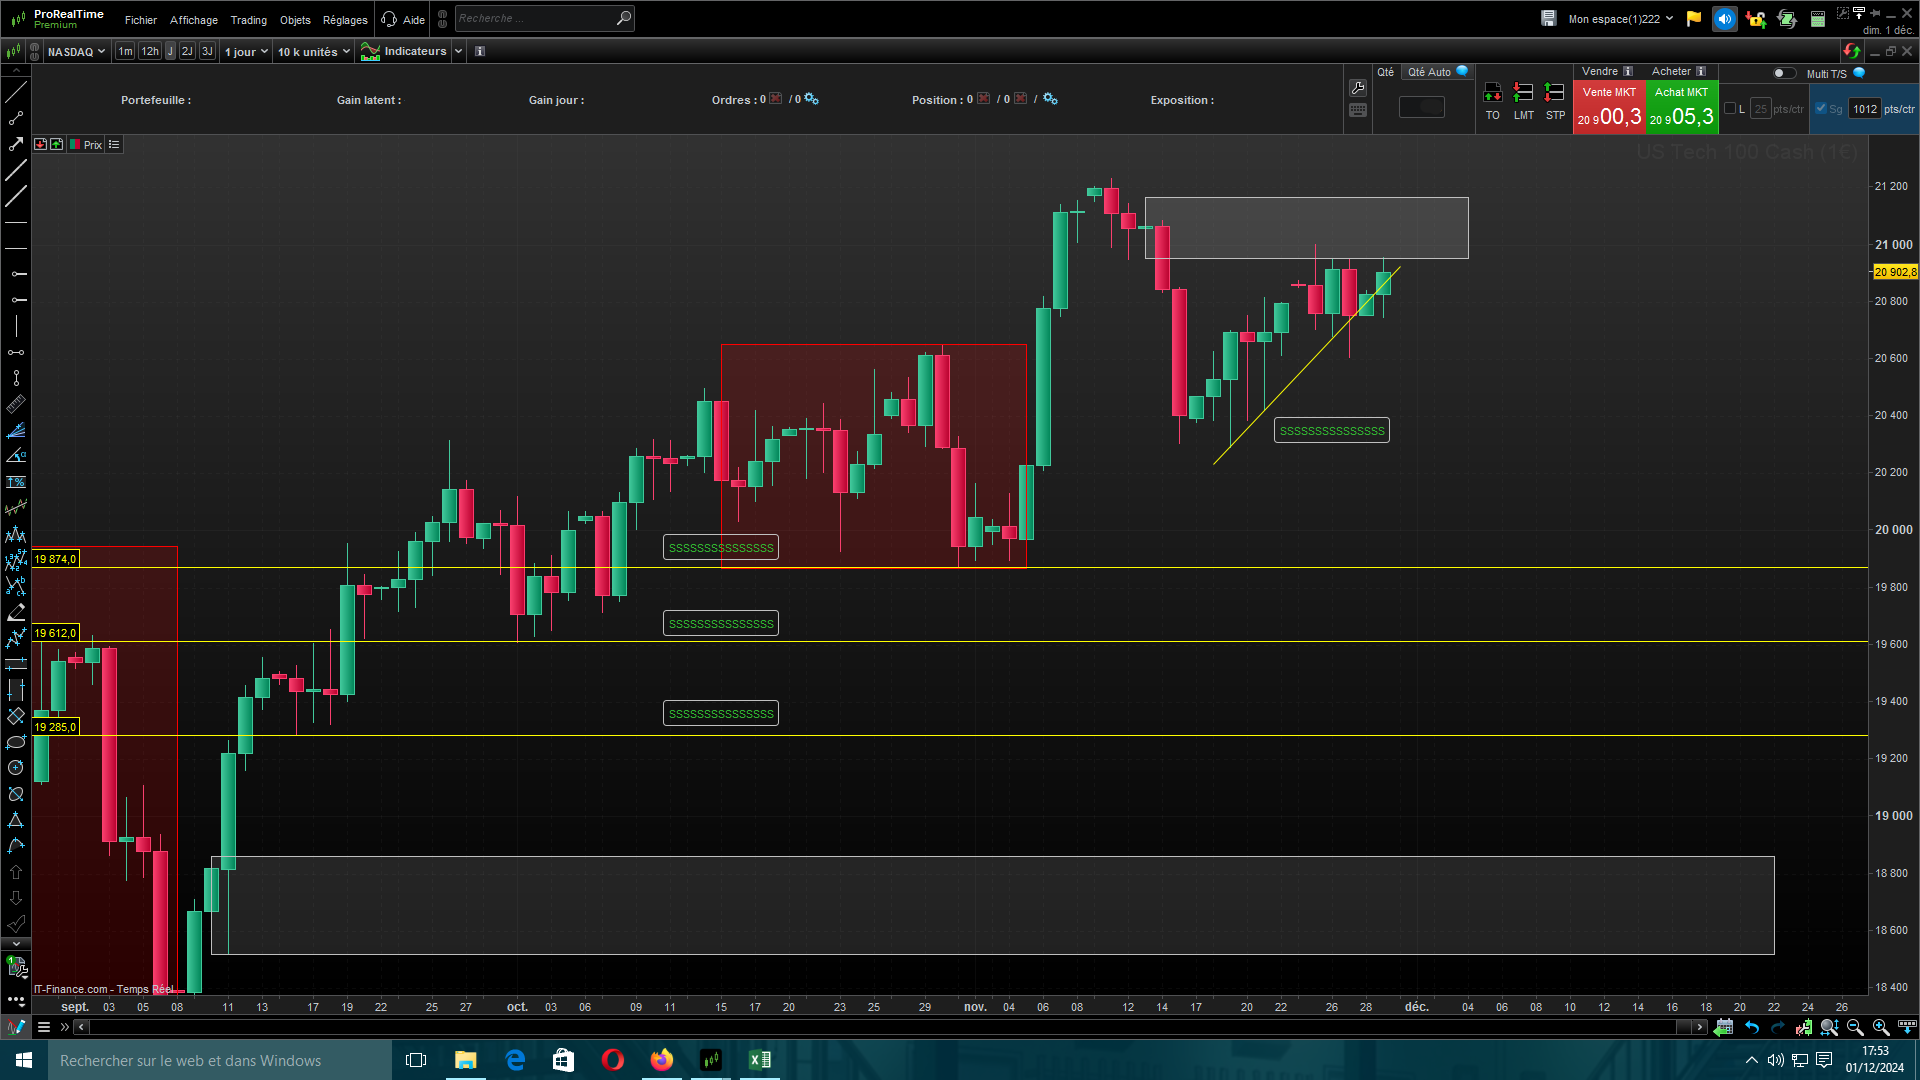Toggle the Multi T/S switch
1920x1080 pixels.
1783,73
